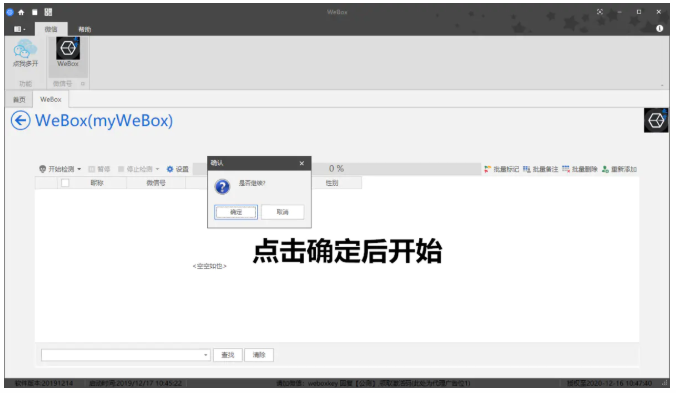Click the 取消 button in the confirm dialog
Viewport: 676px width, 393px height.
click(x=282, y=212)
